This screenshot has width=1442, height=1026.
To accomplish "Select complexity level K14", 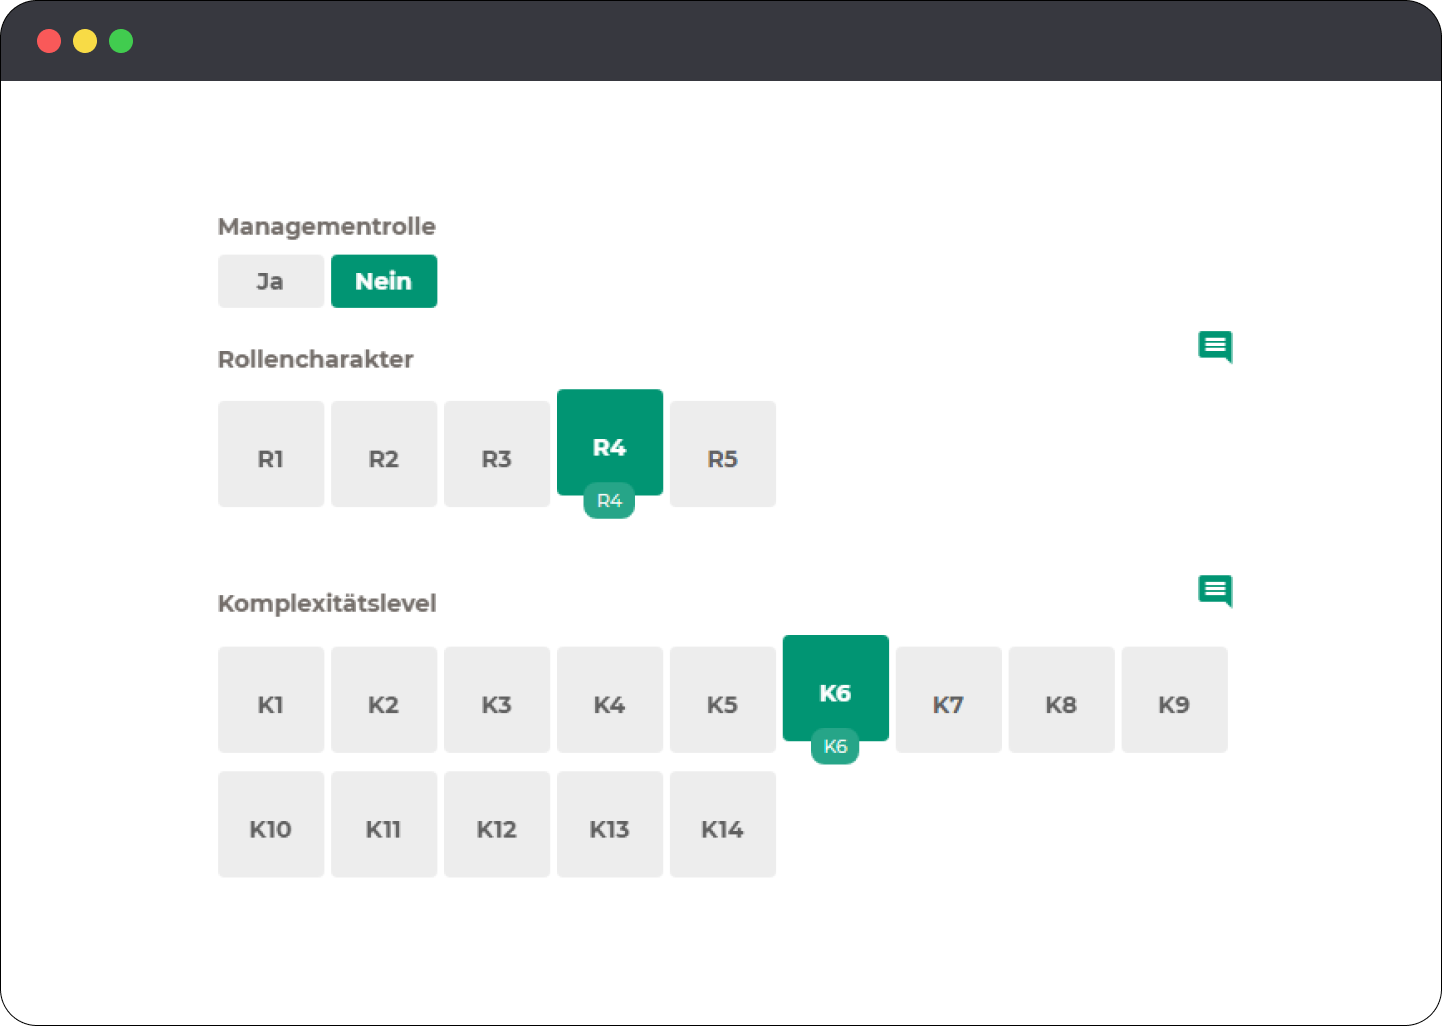I will (x=722, y=824).
